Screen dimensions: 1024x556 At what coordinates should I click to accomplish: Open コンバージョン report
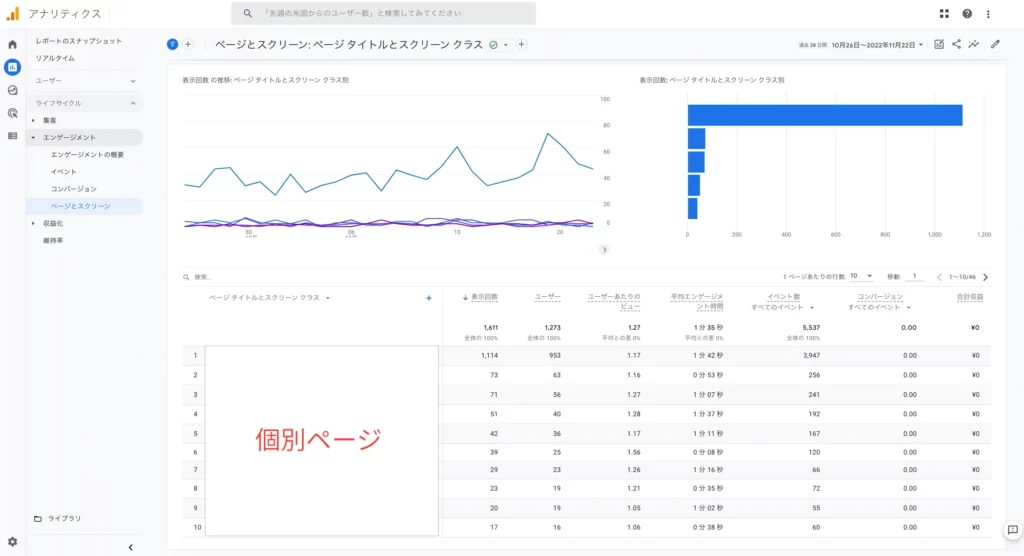click(x=73, y=189)
